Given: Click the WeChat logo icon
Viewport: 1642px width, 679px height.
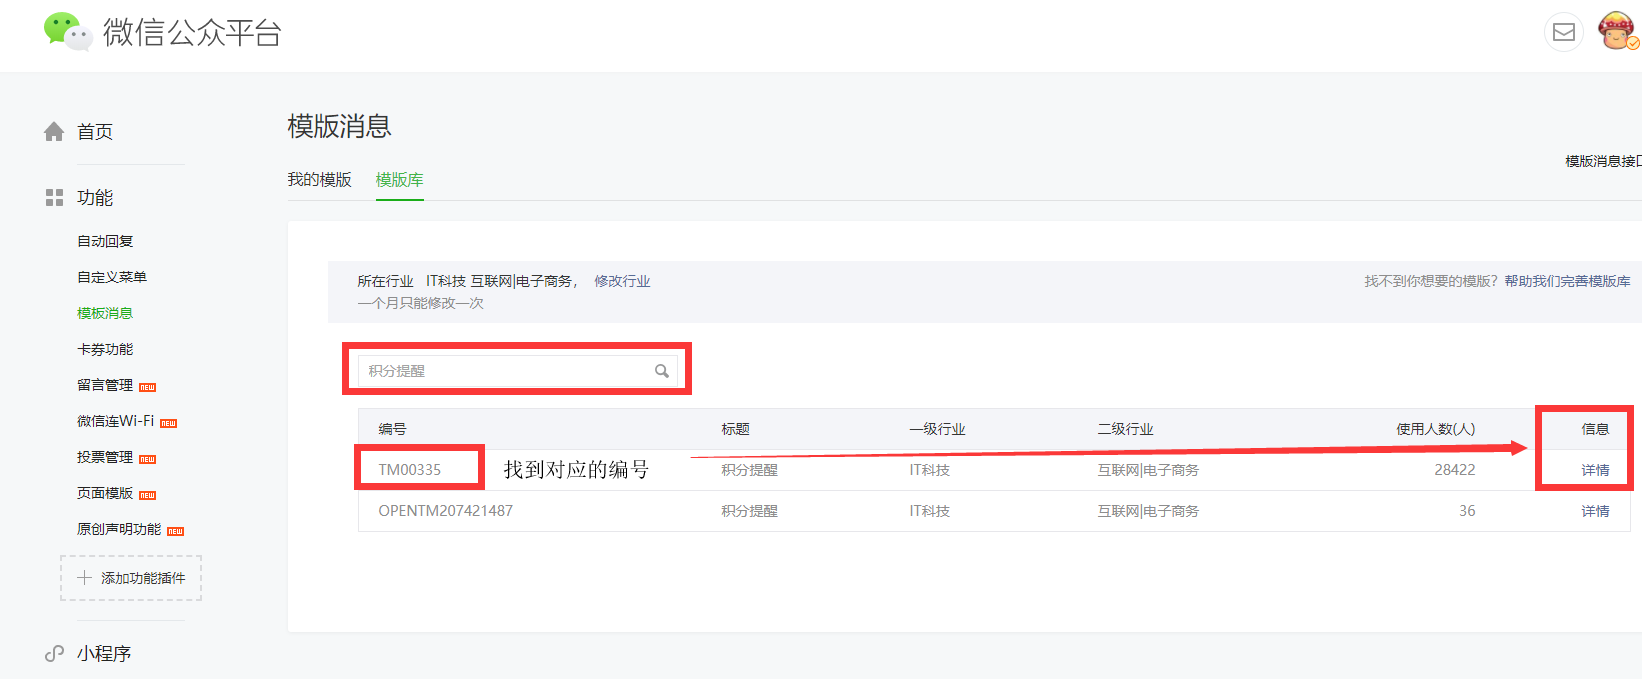Looking at the screenshot, I should [x=67, y=31].
